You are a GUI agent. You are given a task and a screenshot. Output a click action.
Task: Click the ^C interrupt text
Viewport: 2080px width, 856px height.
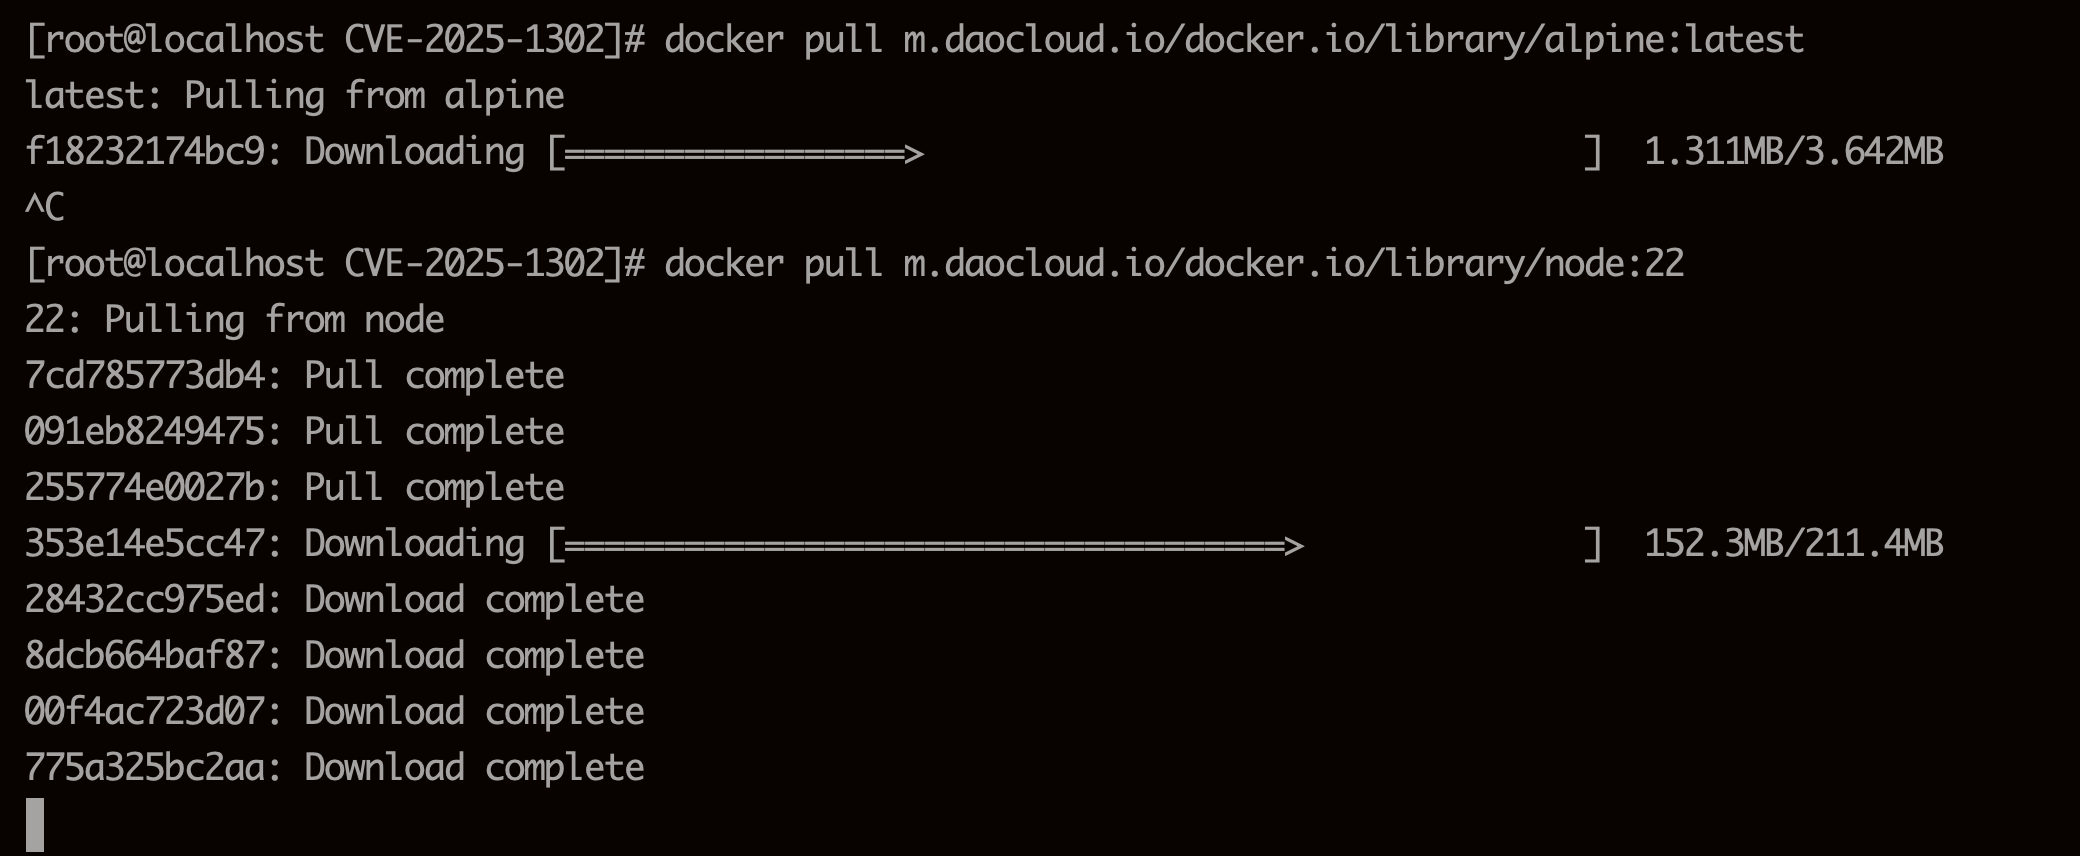pyautogui.click(x=45, y=208)
